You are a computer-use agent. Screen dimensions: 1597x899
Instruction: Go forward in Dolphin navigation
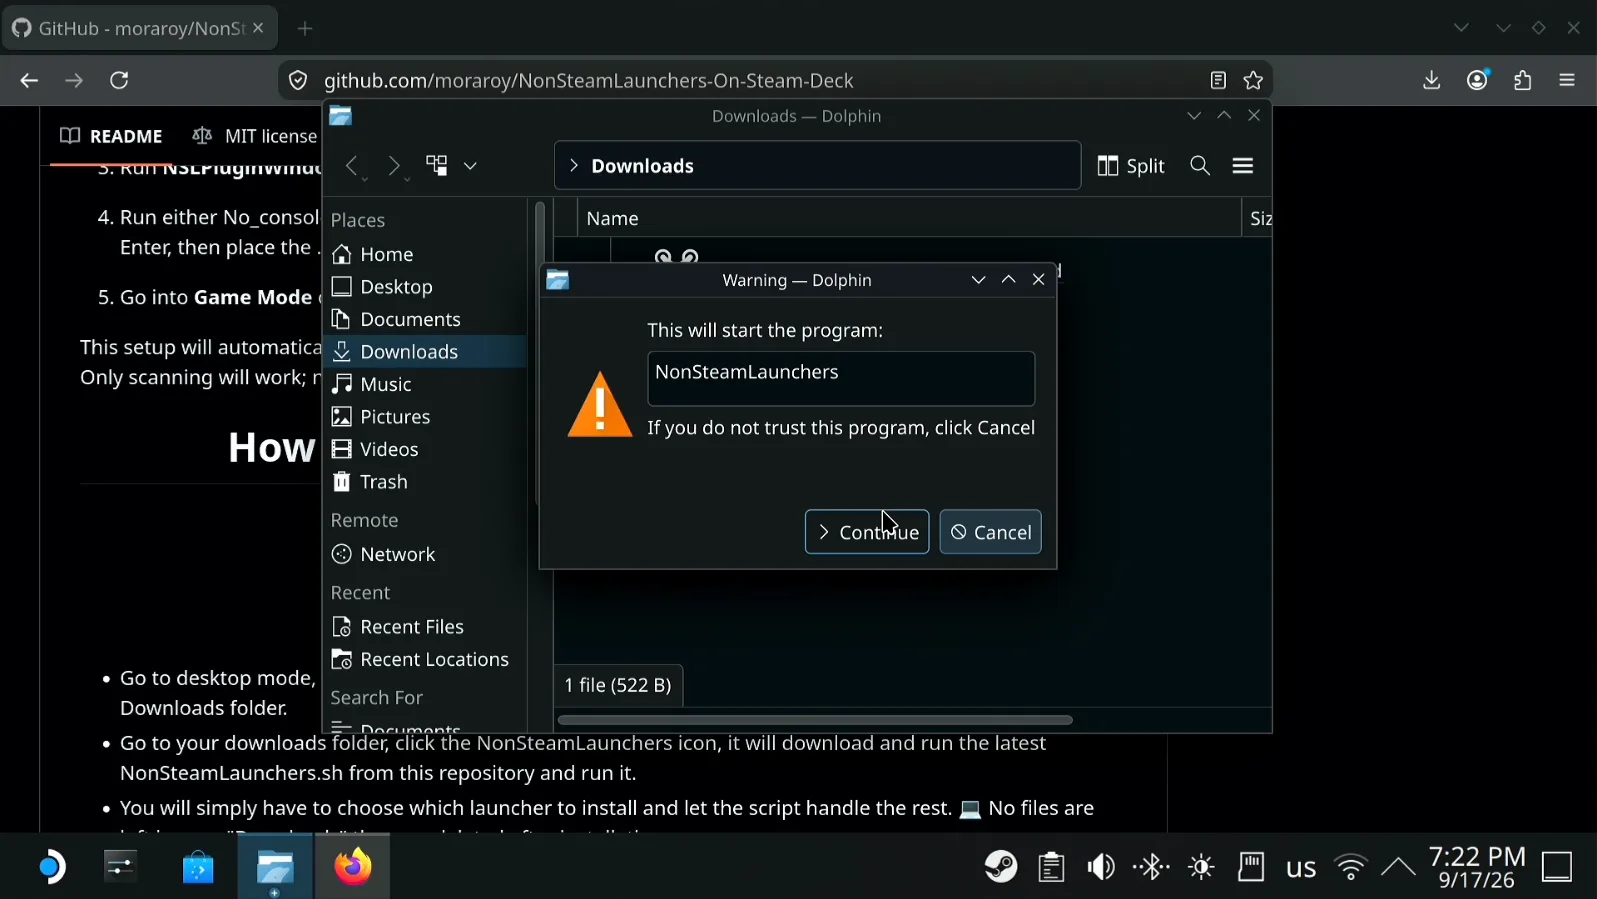click(x=394, y=166)
